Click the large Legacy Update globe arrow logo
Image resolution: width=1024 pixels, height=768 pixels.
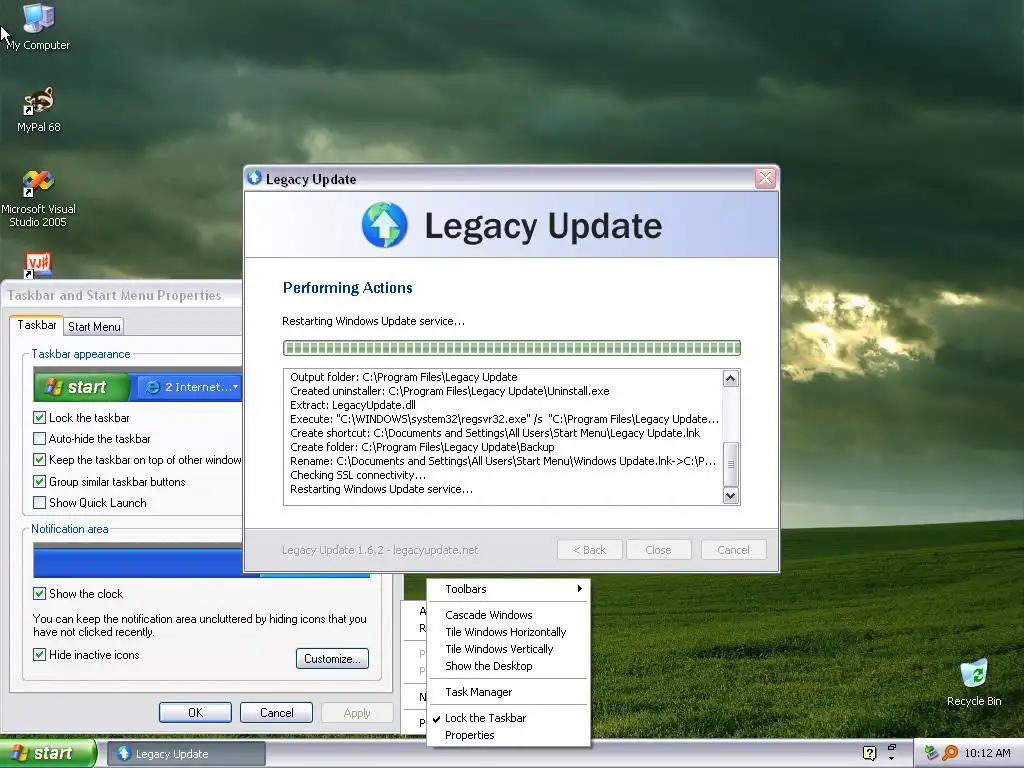pyautogui.click(x=385, y=225)
